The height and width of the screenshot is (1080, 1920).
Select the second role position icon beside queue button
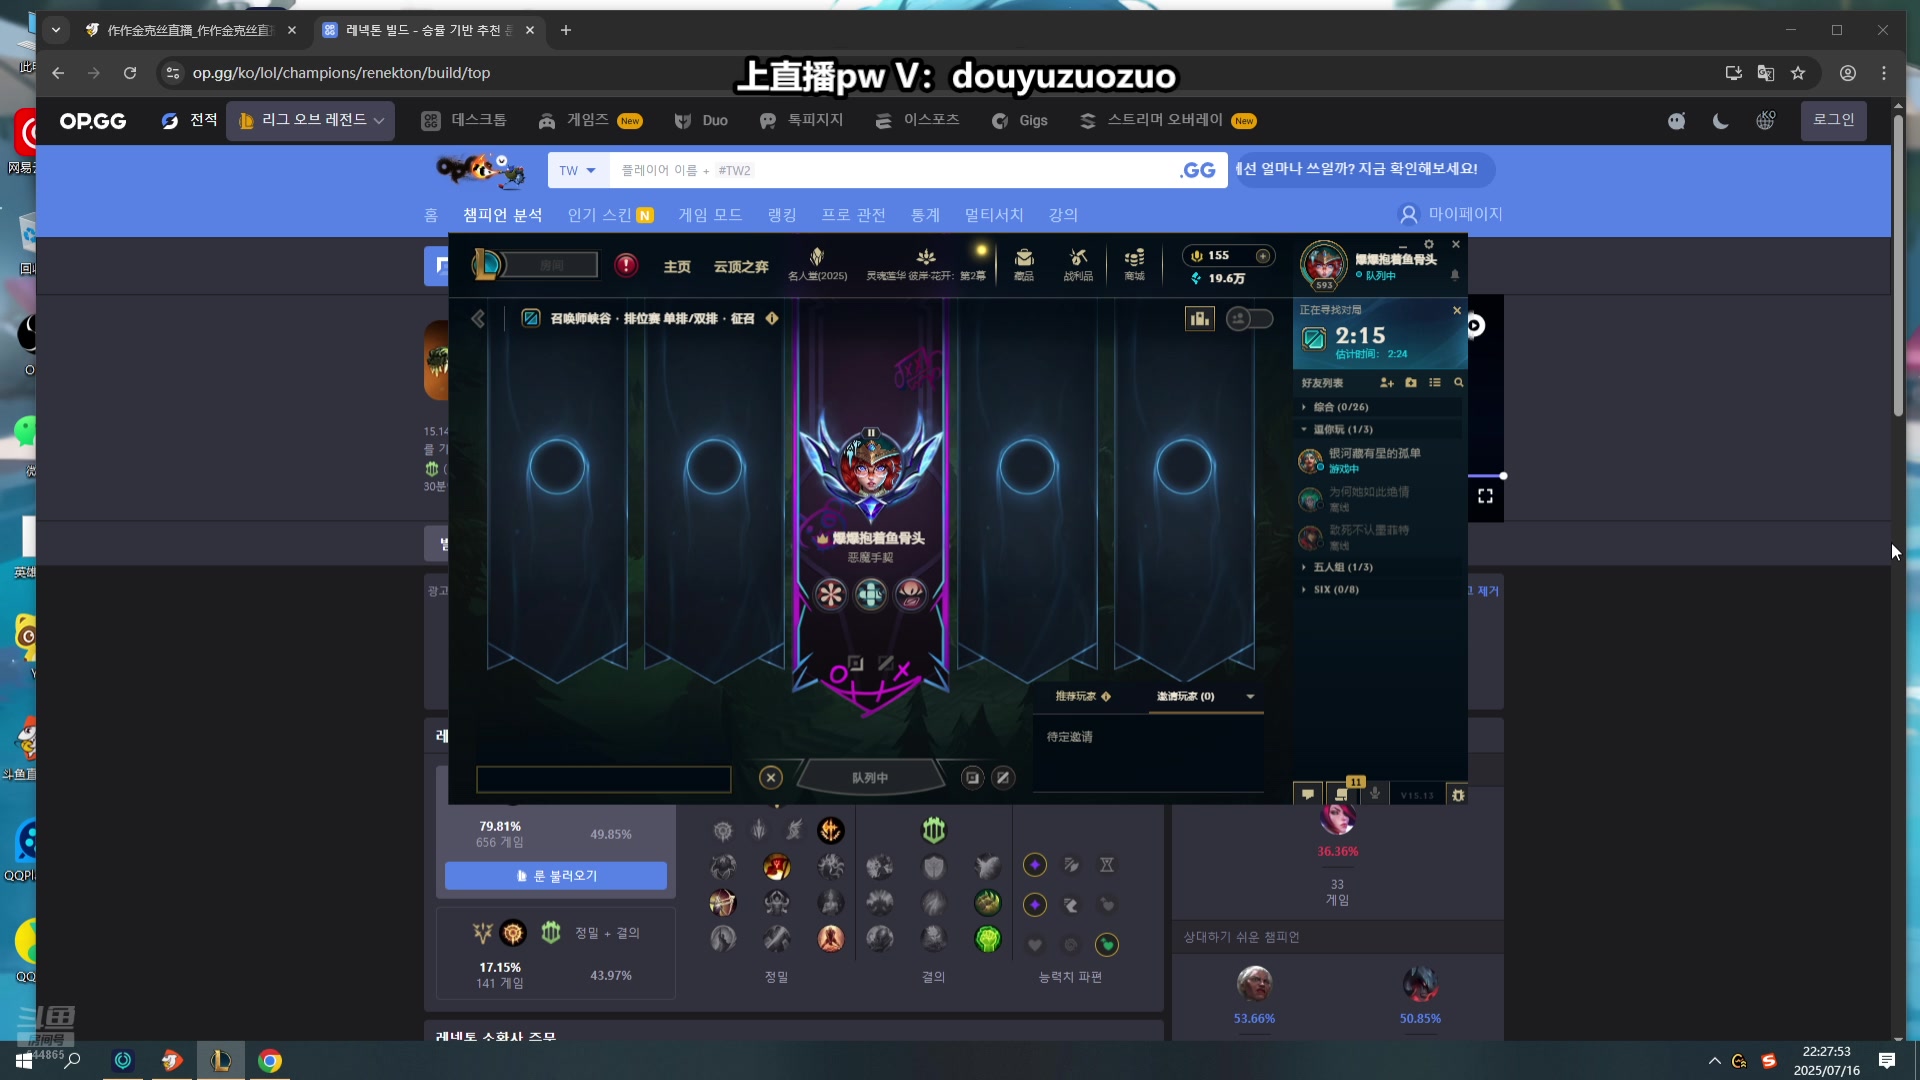[1003, 778]
